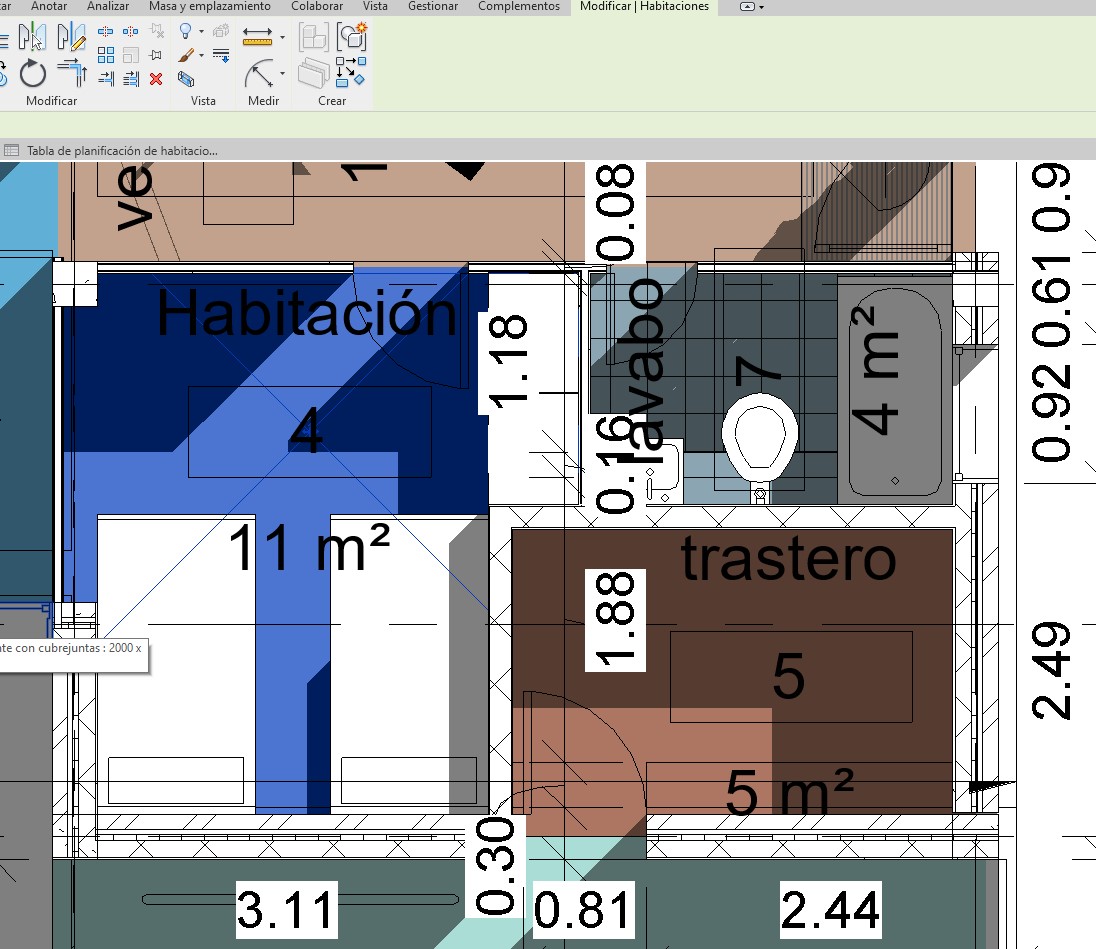Screen dimensions: 1096x949
Task: Select the Array tool icon
Action: point(105,55)
